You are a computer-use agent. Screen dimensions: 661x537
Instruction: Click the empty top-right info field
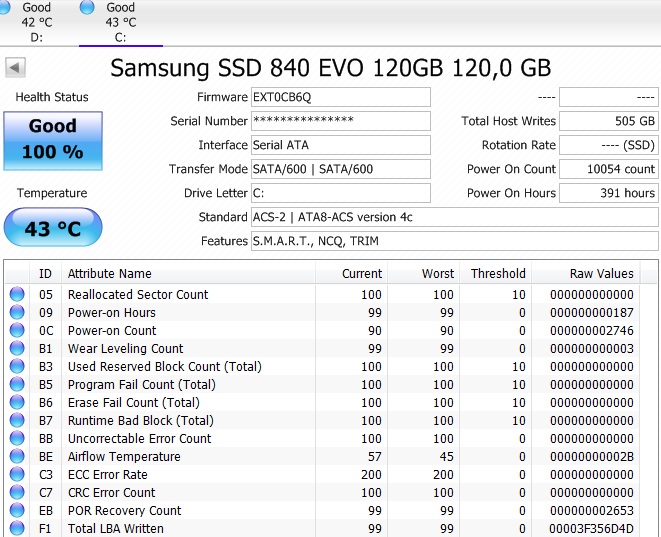608,97
